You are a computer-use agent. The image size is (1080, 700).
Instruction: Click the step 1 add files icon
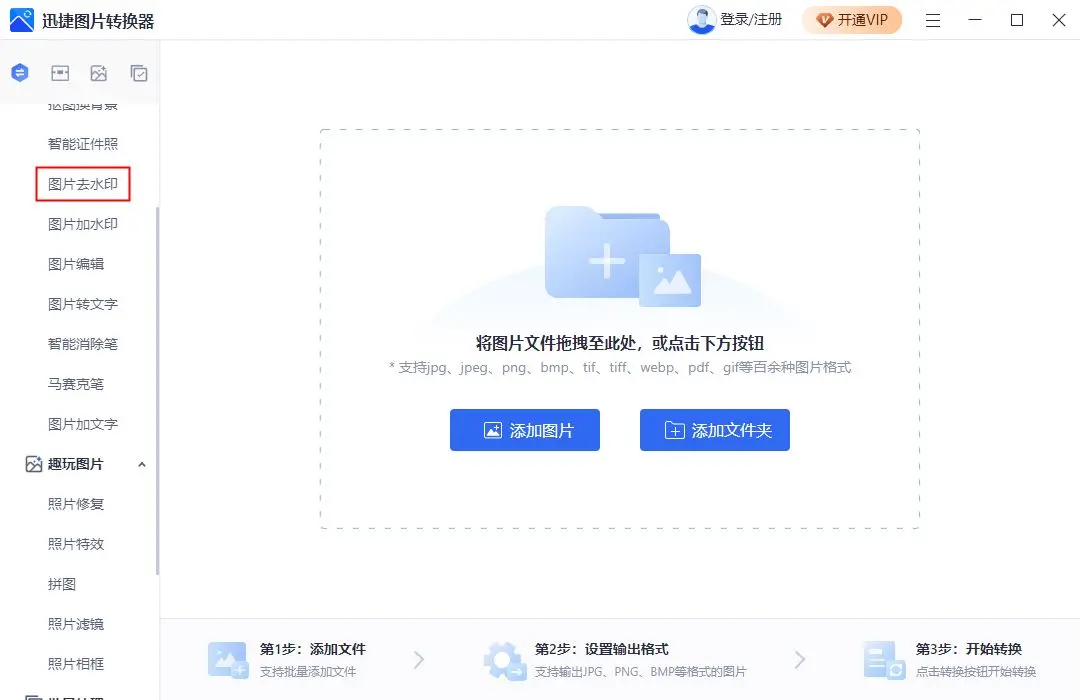point(228,659)
